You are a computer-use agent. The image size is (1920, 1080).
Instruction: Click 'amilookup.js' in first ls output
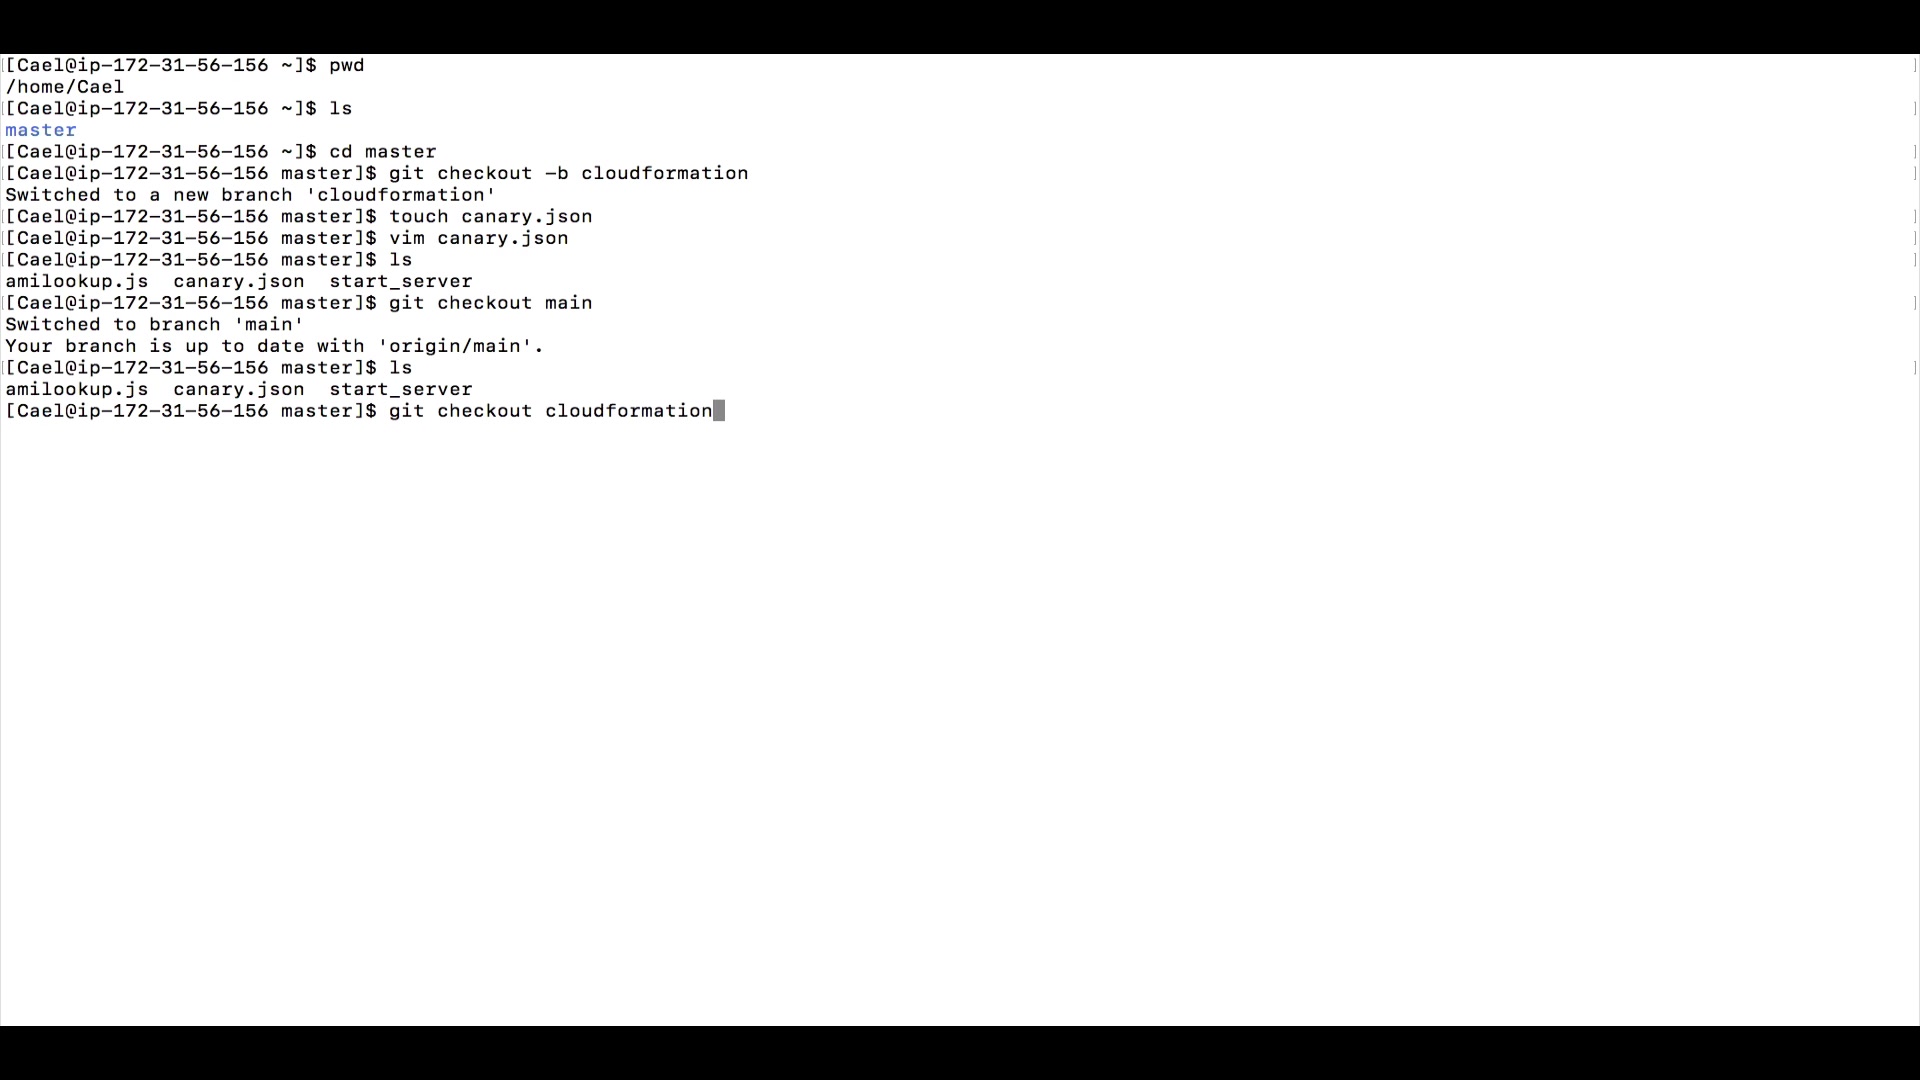(77, 282)
